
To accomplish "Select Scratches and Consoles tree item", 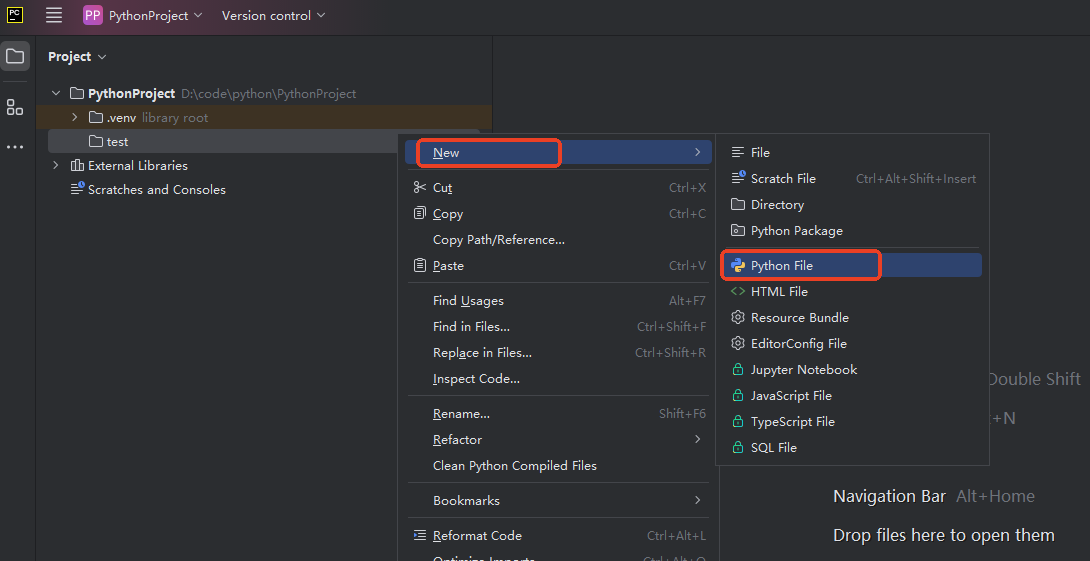I will [156, 190].
